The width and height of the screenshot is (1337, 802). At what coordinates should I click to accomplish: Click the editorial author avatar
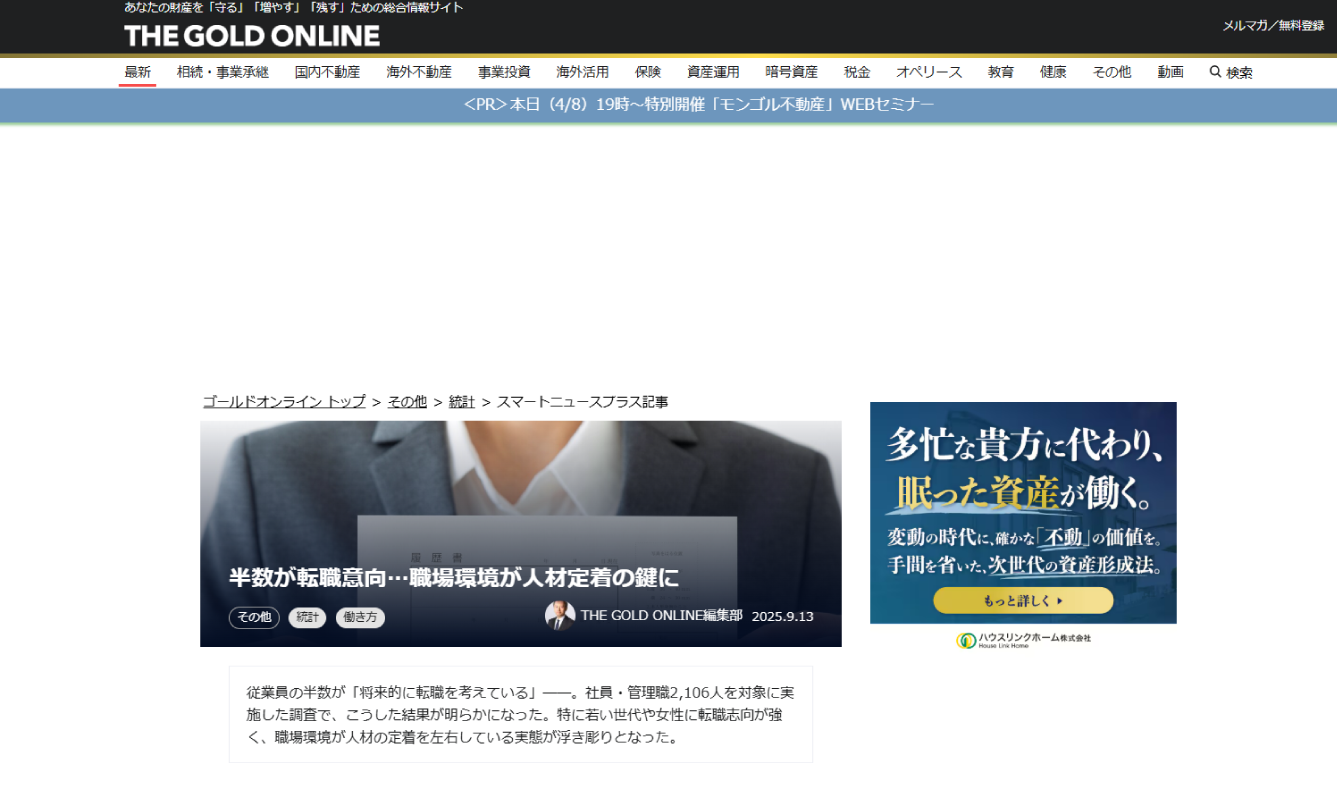click(x=560, y=616)
